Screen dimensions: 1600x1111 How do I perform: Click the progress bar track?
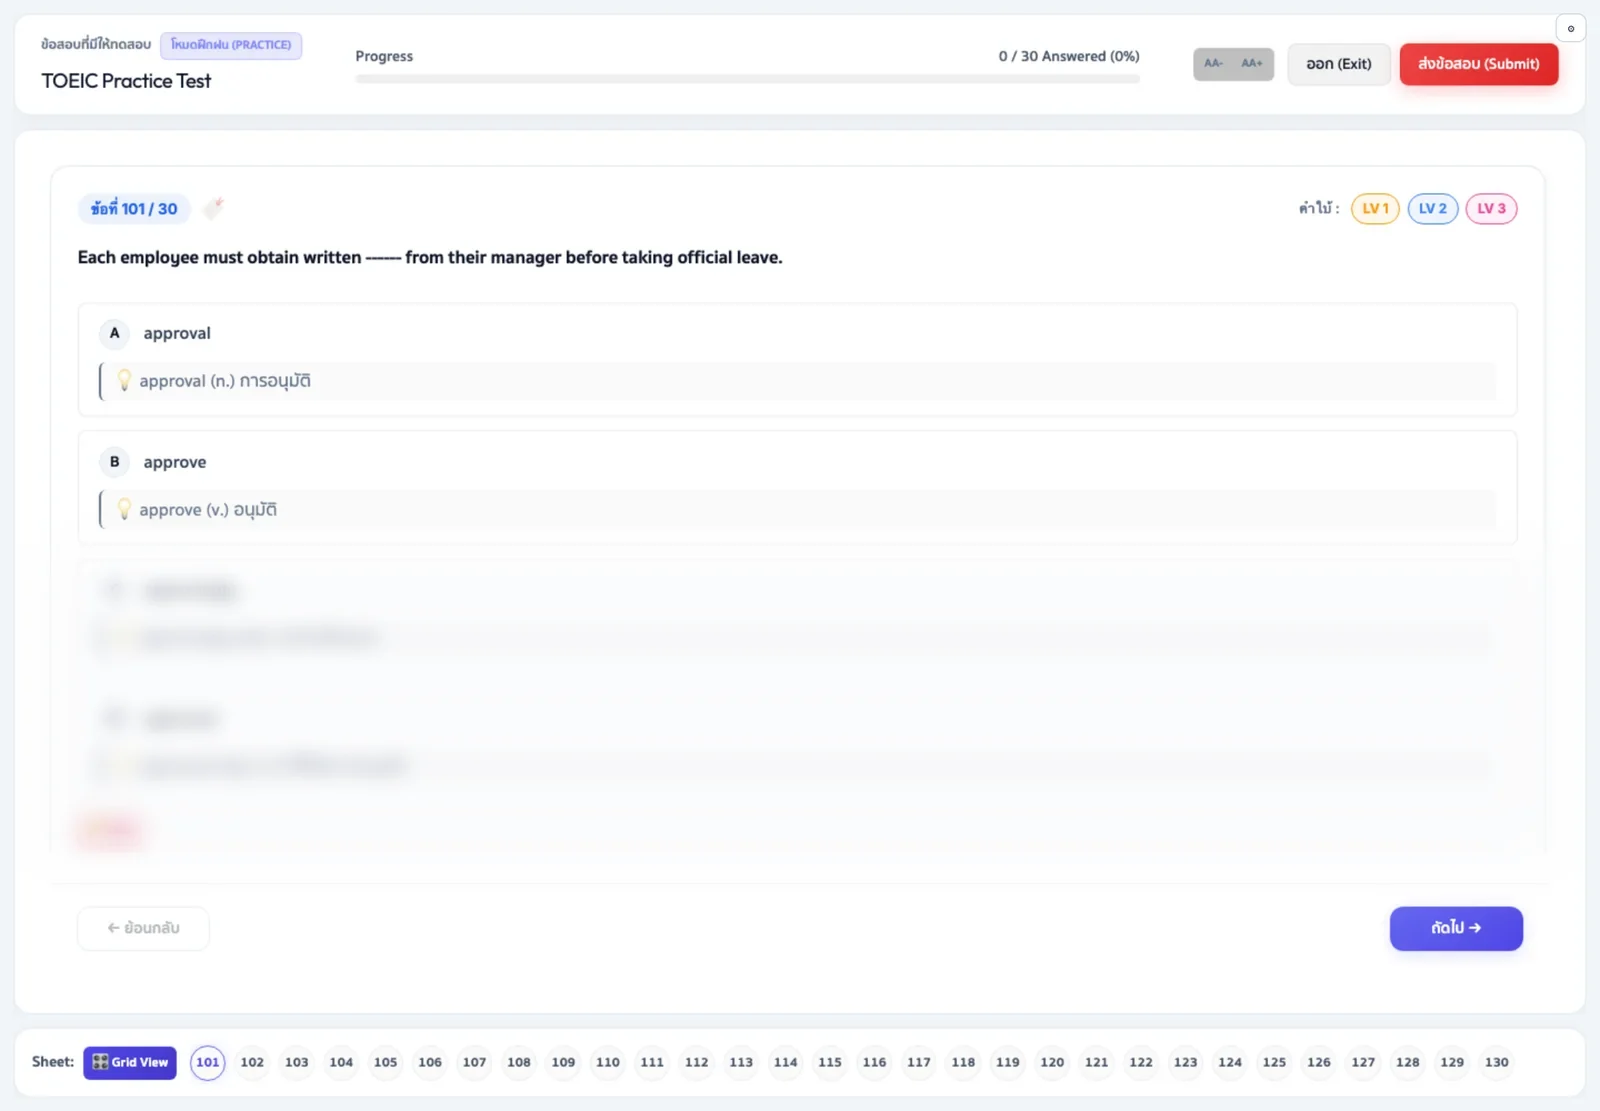[747, 78]
